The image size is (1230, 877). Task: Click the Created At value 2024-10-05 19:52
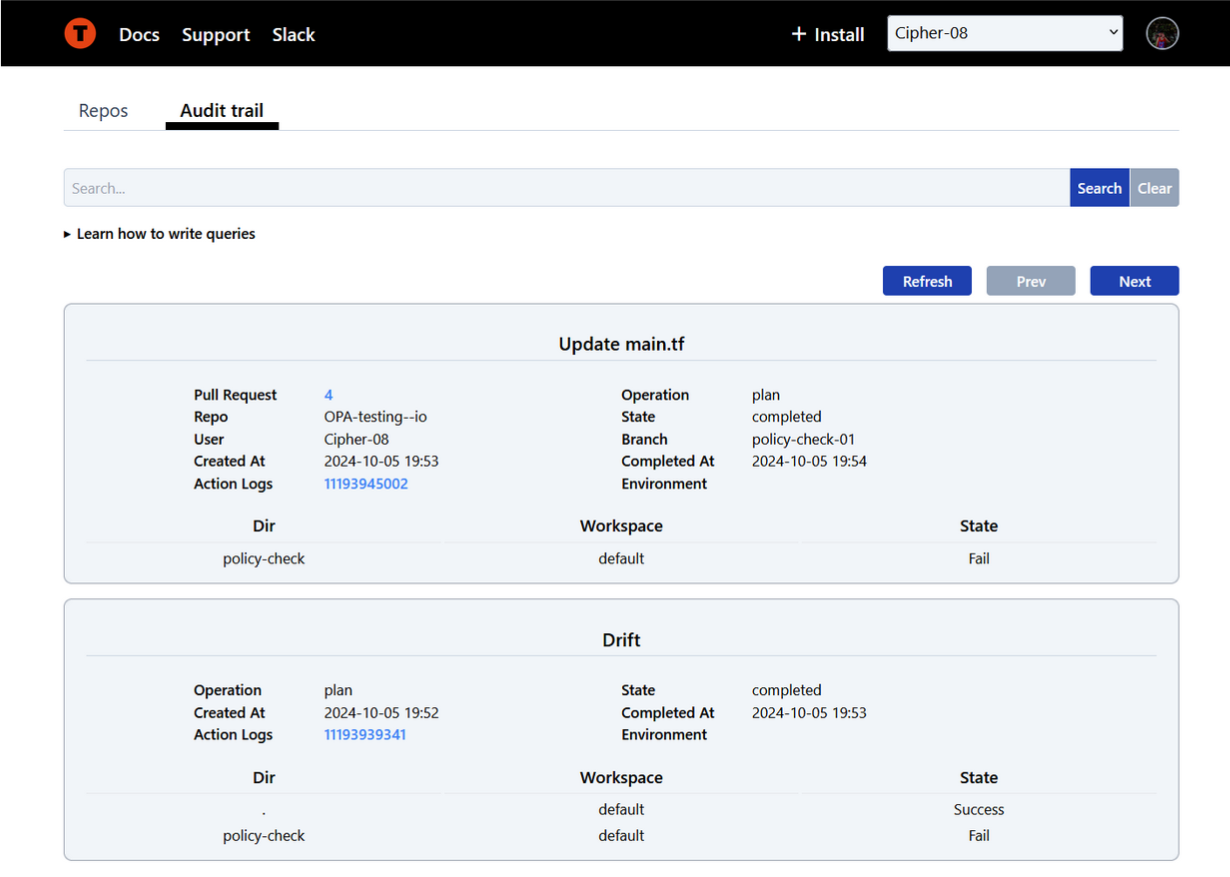(381, 713)
